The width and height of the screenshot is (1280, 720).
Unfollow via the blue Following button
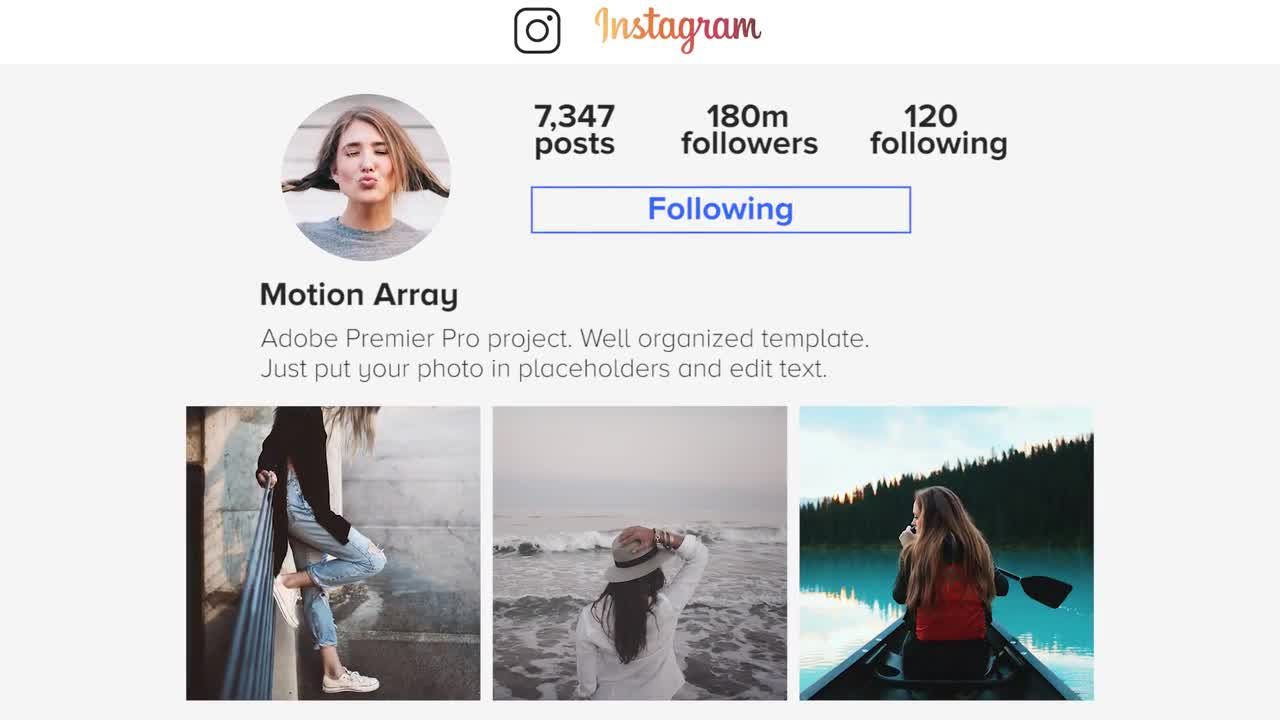click(x=720, y=210)
